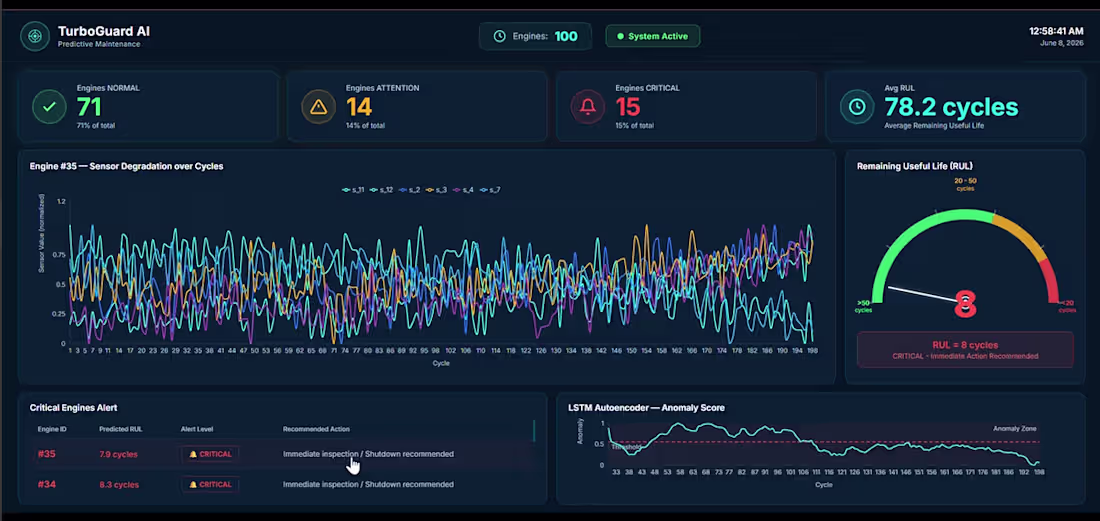Click the recommended action text for engine #34
The image size is (1100, 521).
coord(368,485)
